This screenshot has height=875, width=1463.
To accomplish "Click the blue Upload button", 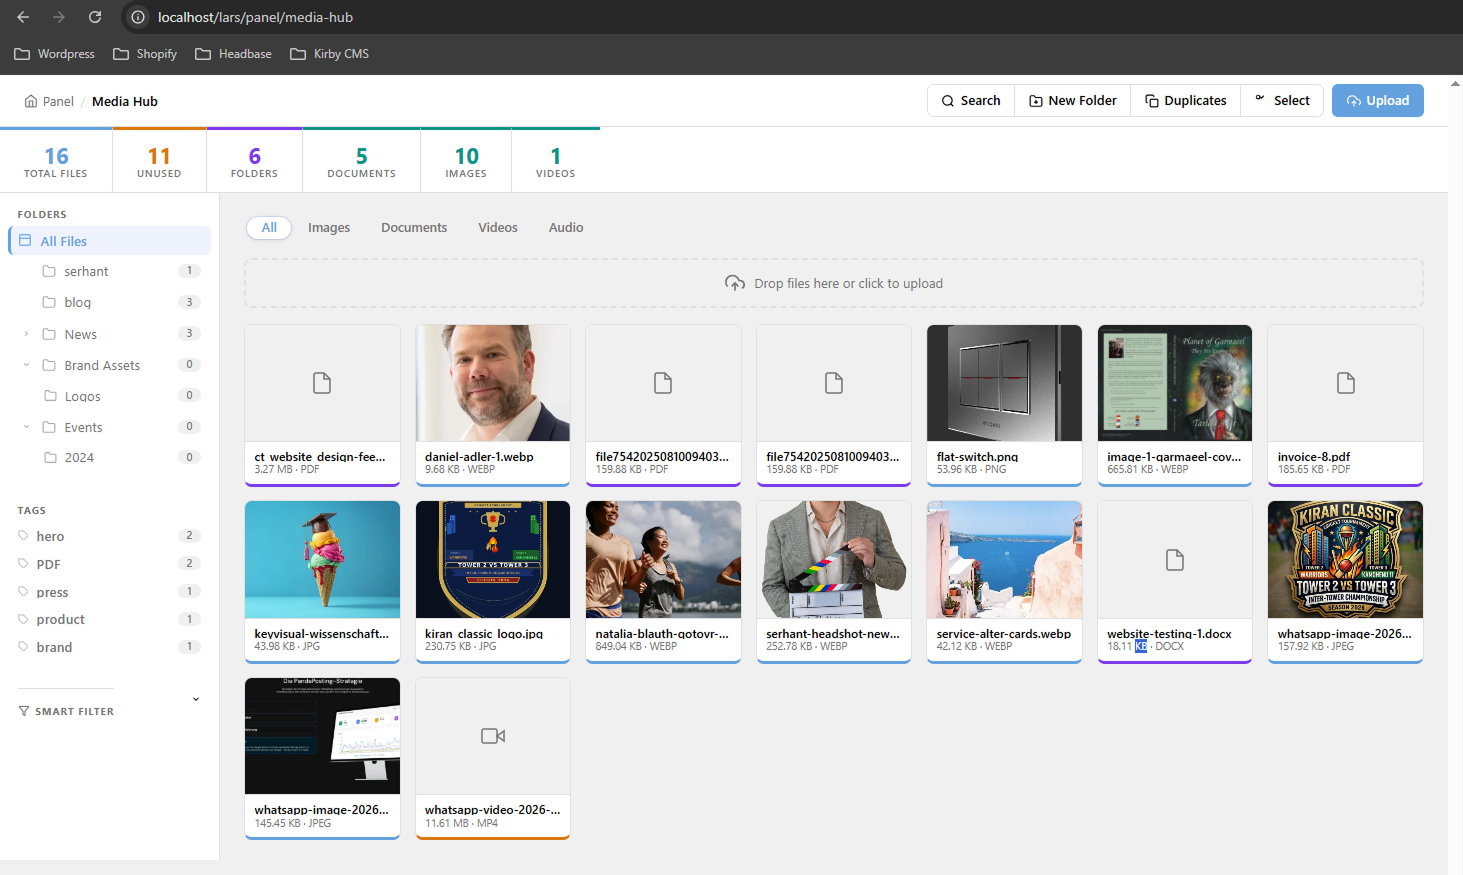I will pos(1378,101).
